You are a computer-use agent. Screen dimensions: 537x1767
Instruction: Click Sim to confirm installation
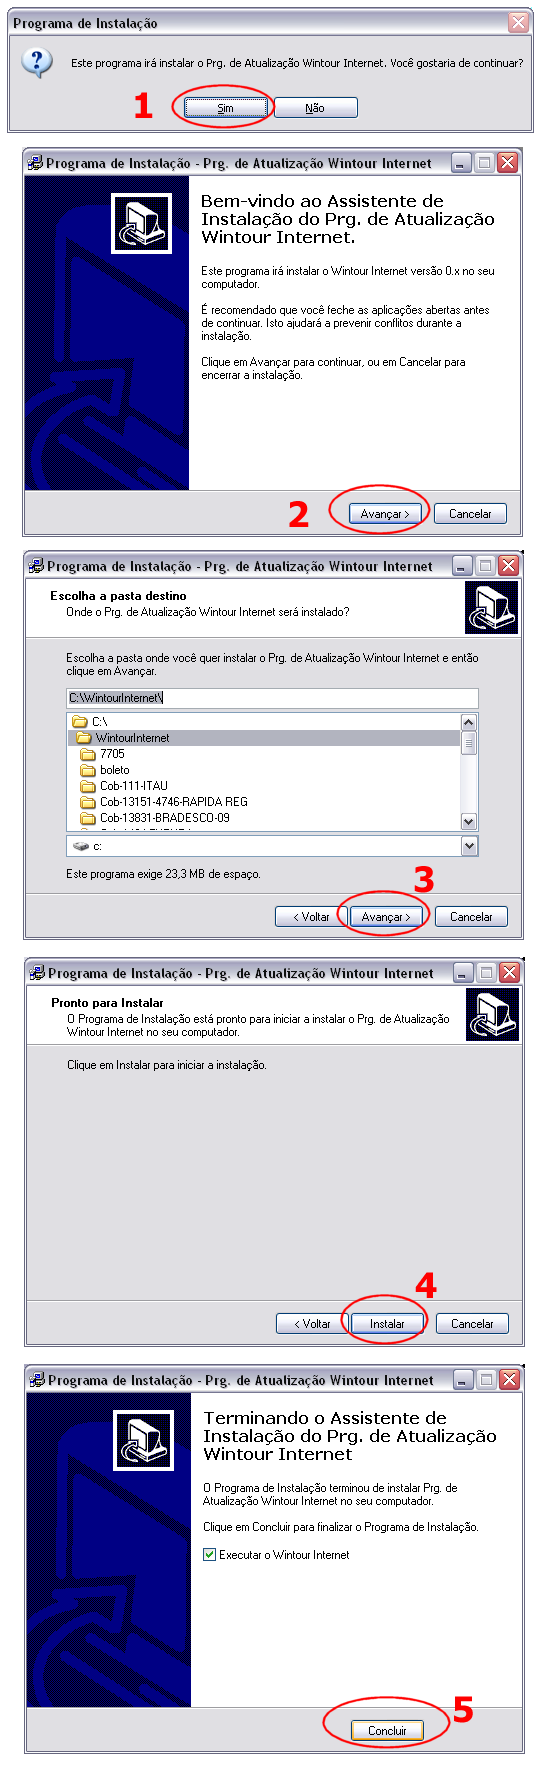point(226,108)
